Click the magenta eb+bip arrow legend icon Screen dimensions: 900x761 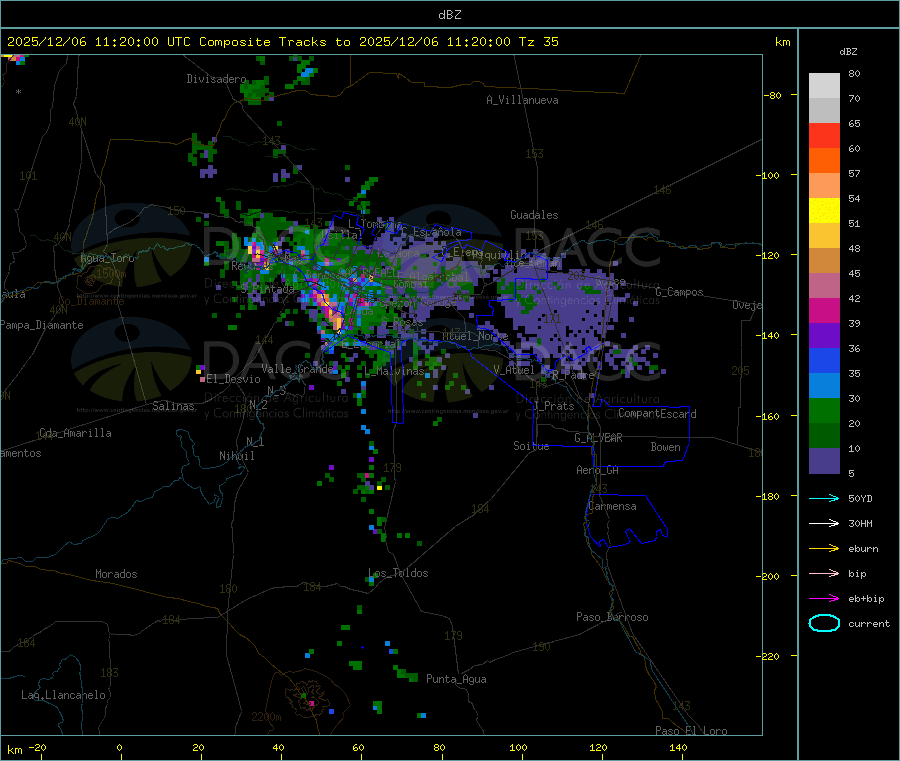824,599
